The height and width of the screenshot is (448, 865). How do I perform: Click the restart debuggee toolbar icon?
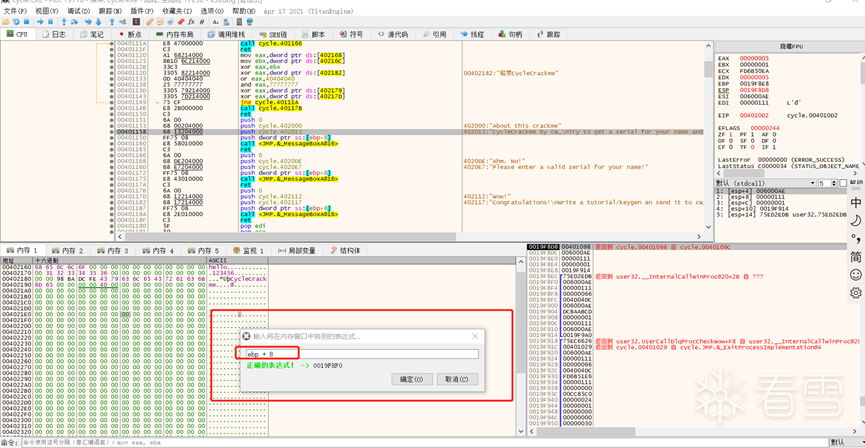point(16,22)
